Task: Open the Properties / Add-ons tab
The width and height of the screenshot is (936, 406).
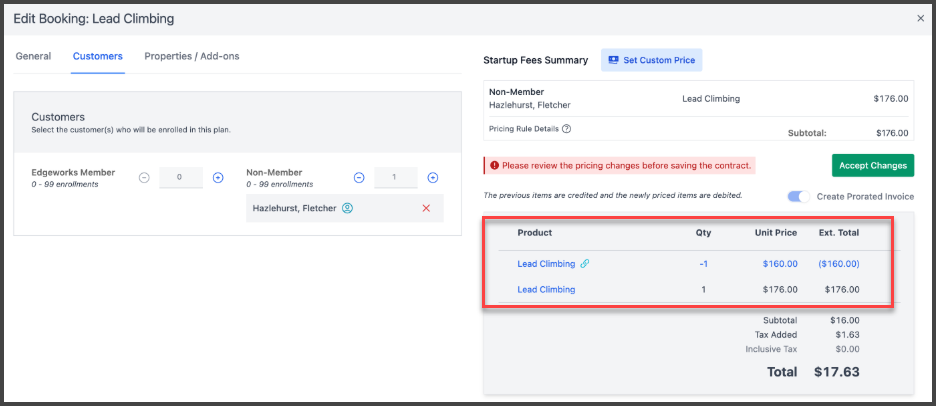Action: coord(191,56)
